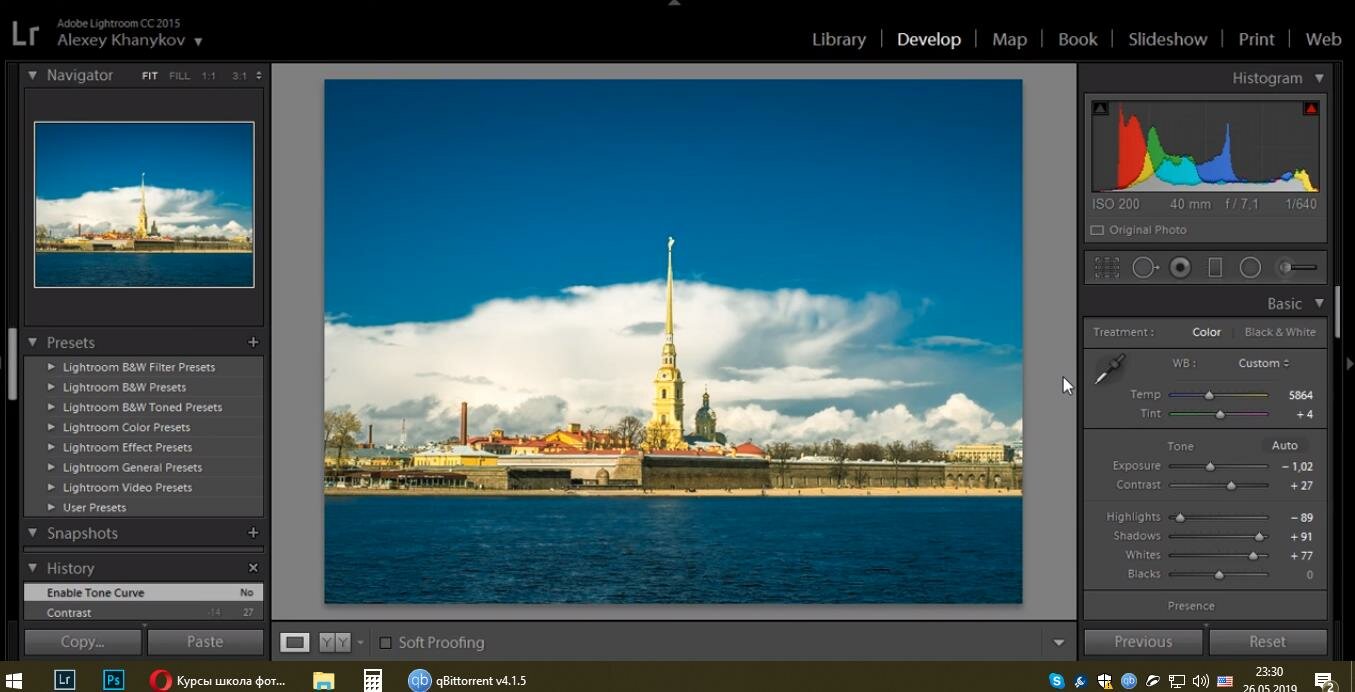
Task: Set Navigator zoom to FILL
Action: [179, 76]
